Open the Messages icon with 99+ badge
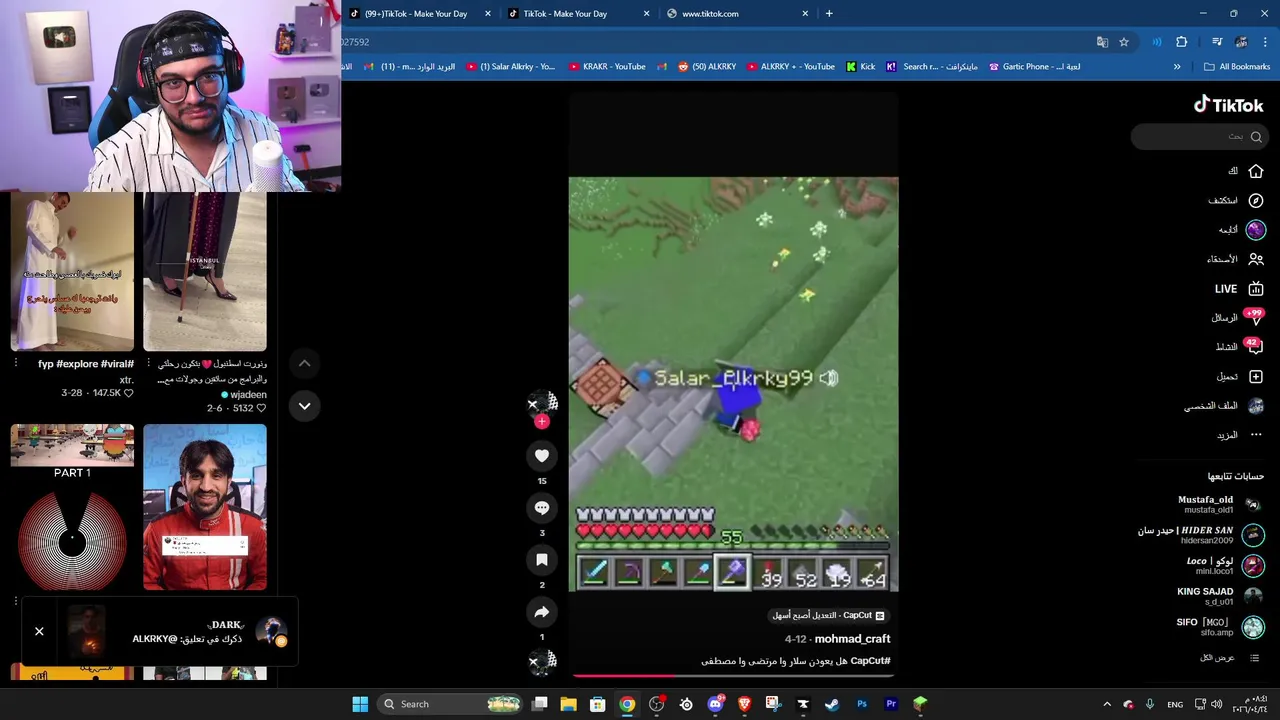This screenshot has width=1280, height=720. (x=1255, y=318)
